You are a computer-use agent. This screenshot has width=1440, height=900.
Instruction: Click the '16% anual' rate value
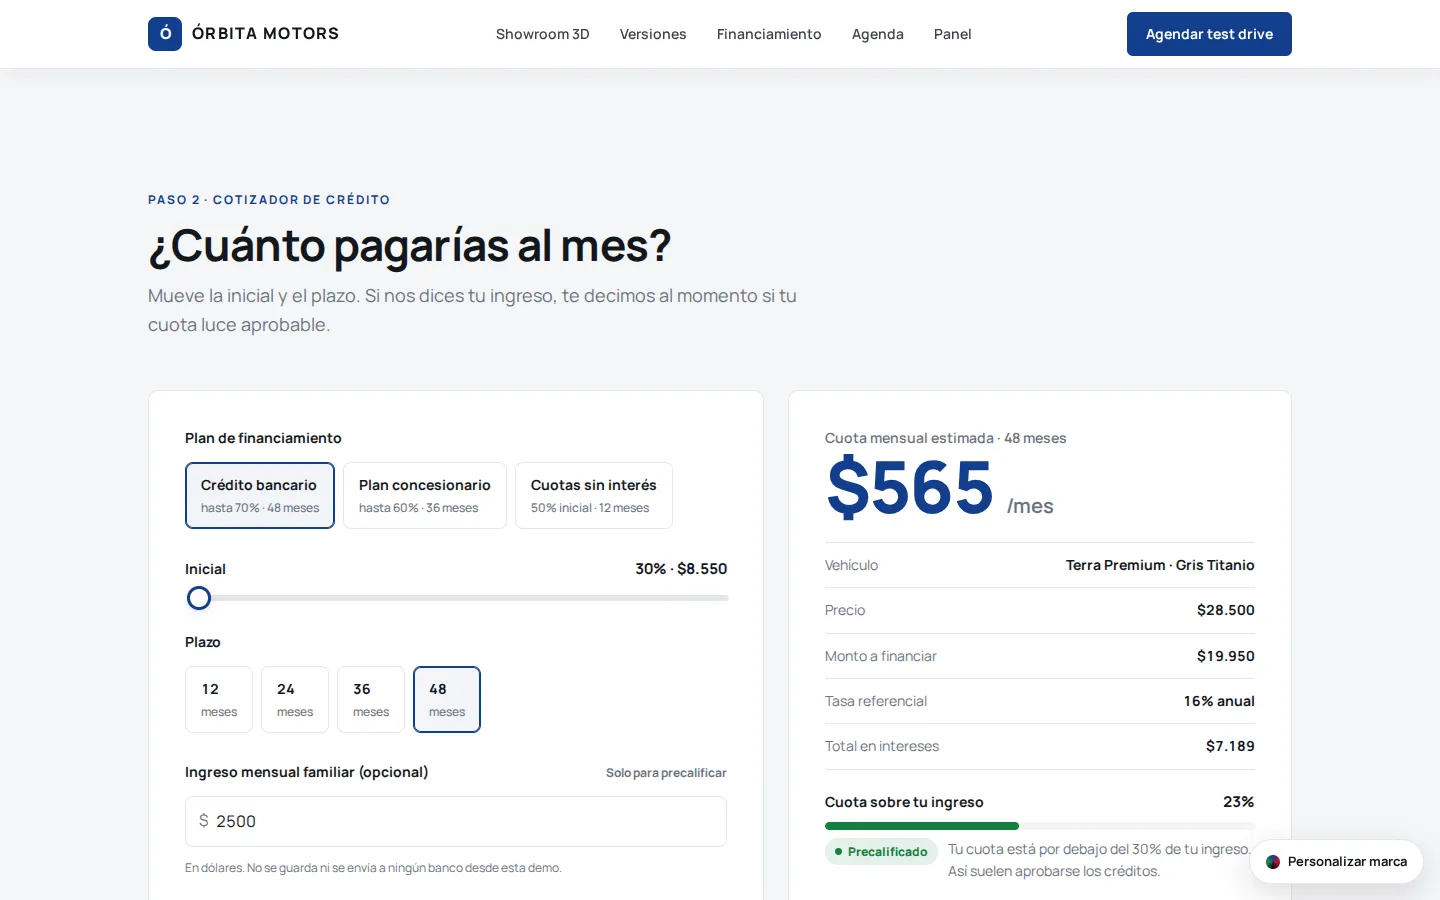click(x=1219, y=701)
